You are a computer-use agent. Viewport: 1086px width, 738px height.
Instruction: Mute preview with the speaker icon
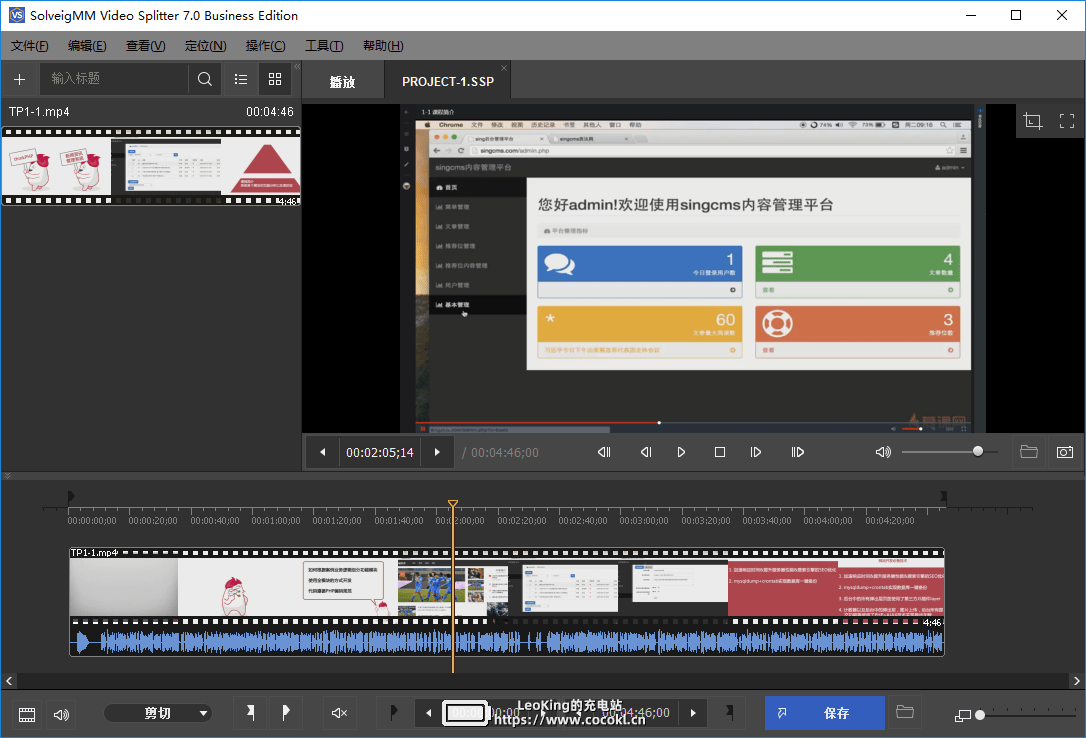(x=883, y=452)
